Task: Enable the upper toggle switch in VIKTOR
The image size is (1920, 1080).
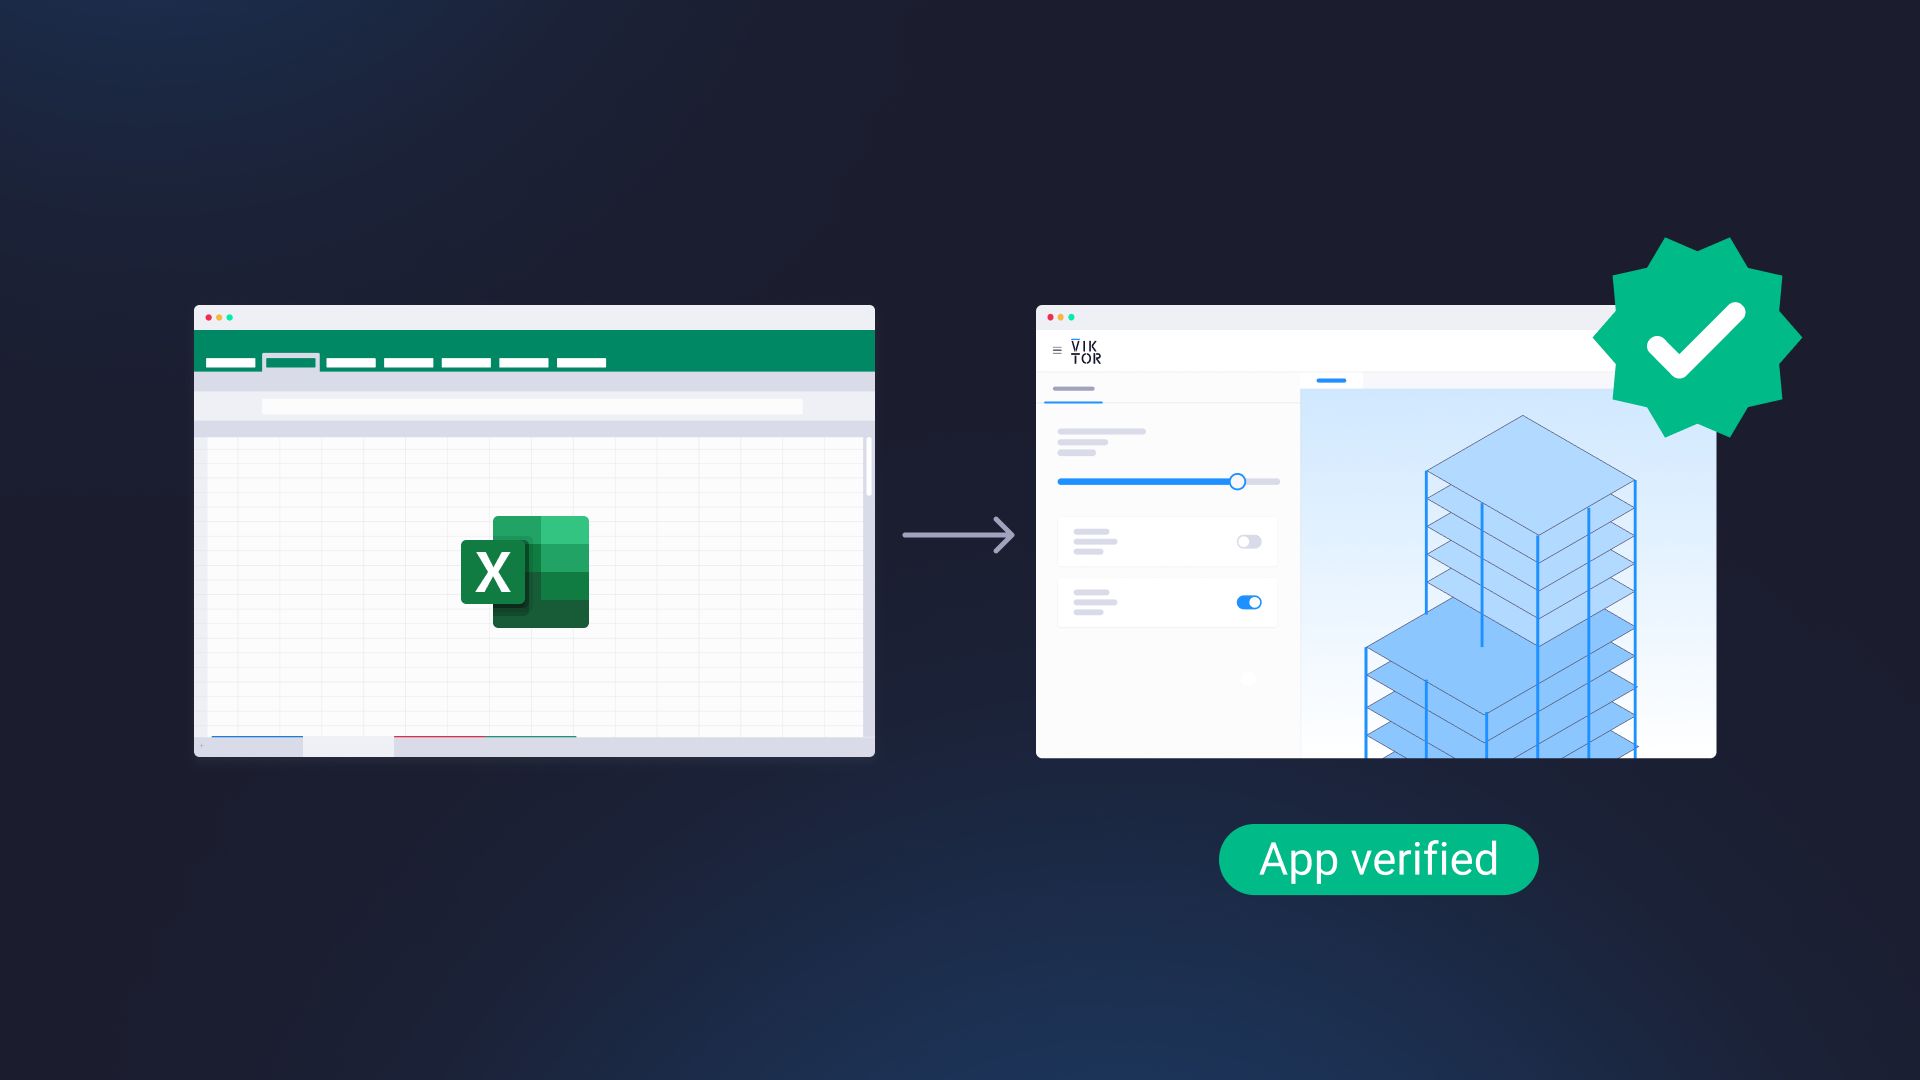Action: 1249,542
